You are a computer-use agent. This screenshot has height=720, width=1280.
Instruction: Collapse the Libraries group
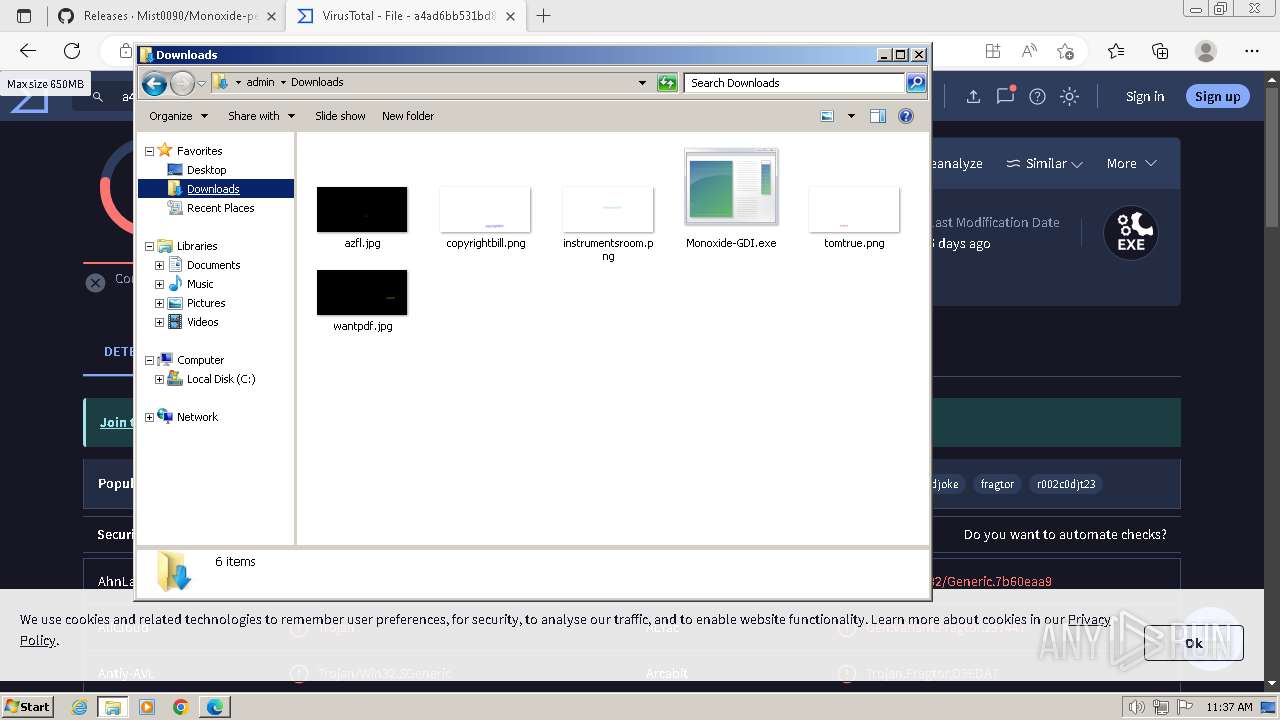coord(150,246)
